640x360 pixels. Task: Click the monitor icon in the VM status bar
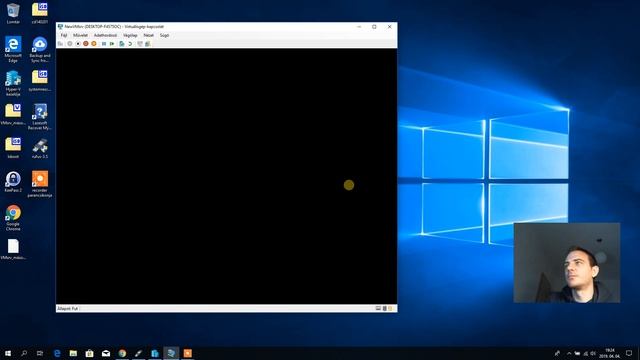point(378,309)
